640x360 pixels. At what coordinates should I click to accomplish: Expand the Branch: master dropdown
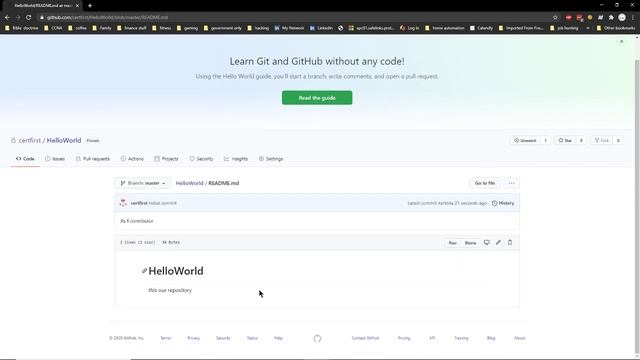pos(142,183)
